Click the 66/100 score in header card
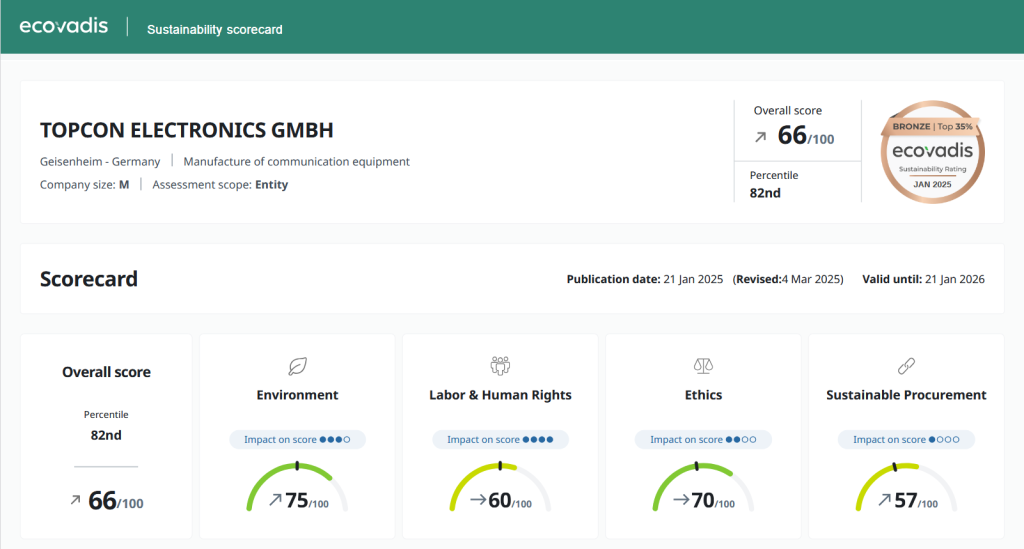 pyautogui.click(x=806, y=136)
